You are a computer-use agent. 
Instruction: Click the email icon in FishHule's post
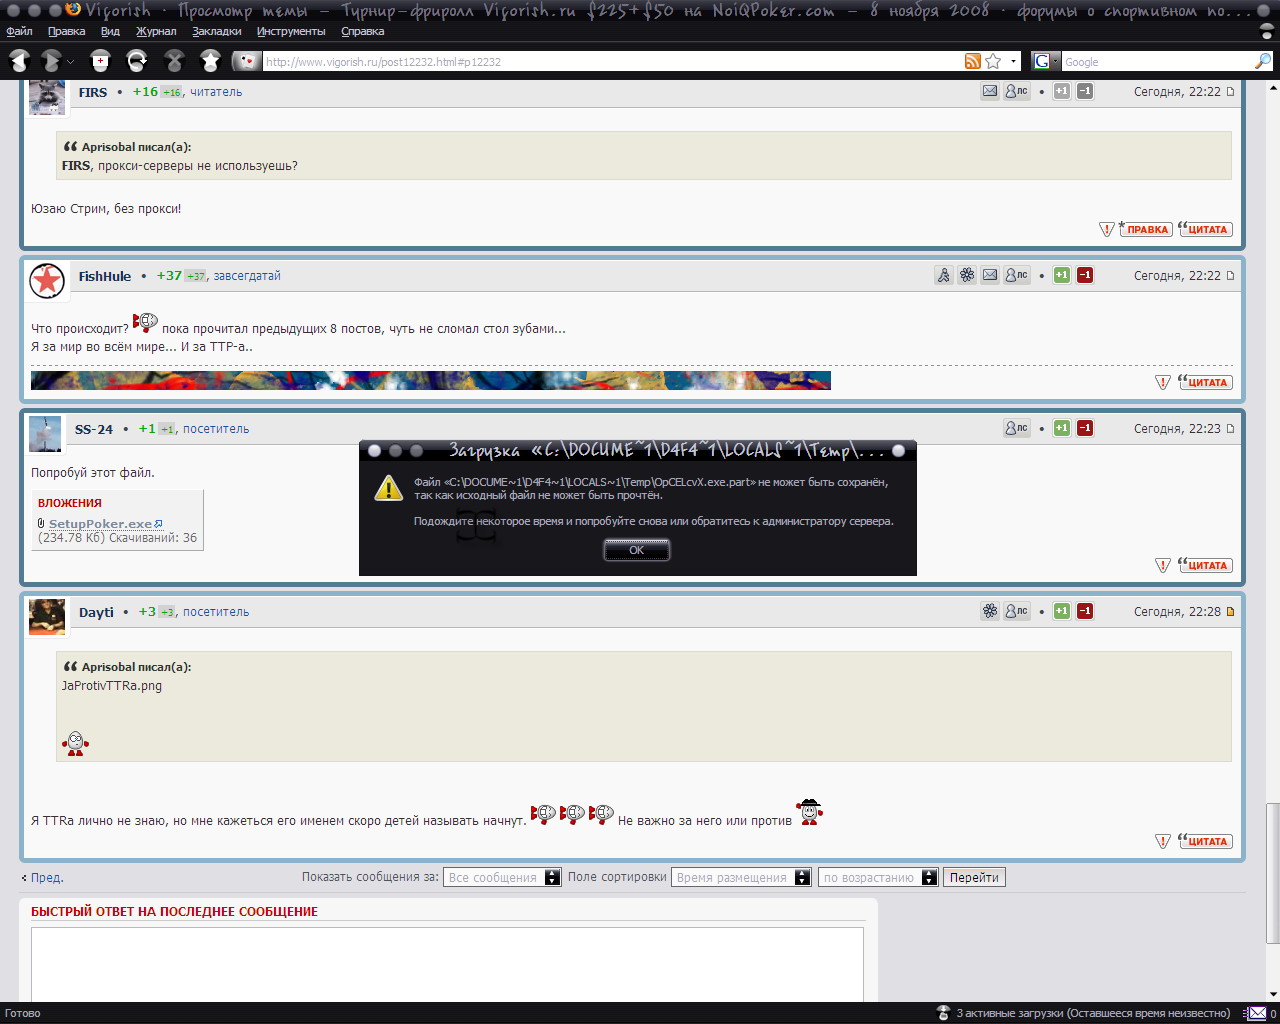[990, 275]
